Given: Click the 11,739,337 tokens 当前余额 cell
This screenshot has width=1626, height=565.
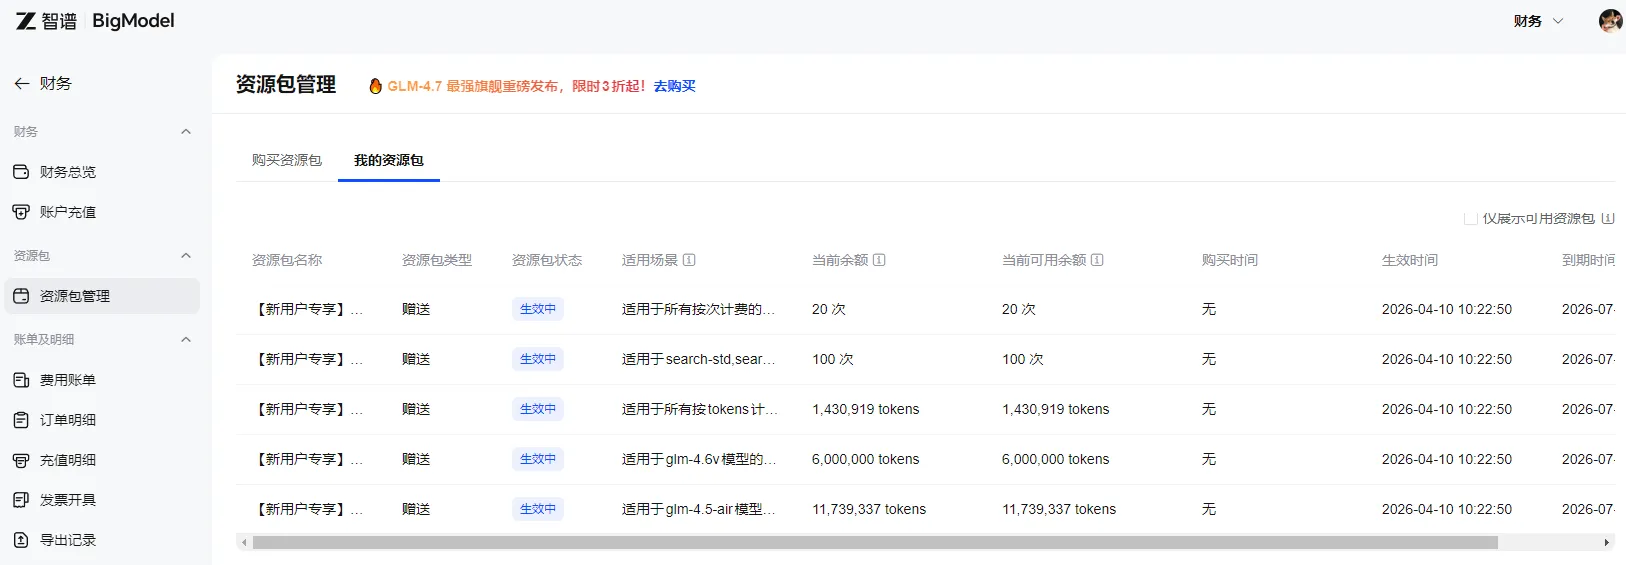Looking at the screenshot, I should pos(869,509).
